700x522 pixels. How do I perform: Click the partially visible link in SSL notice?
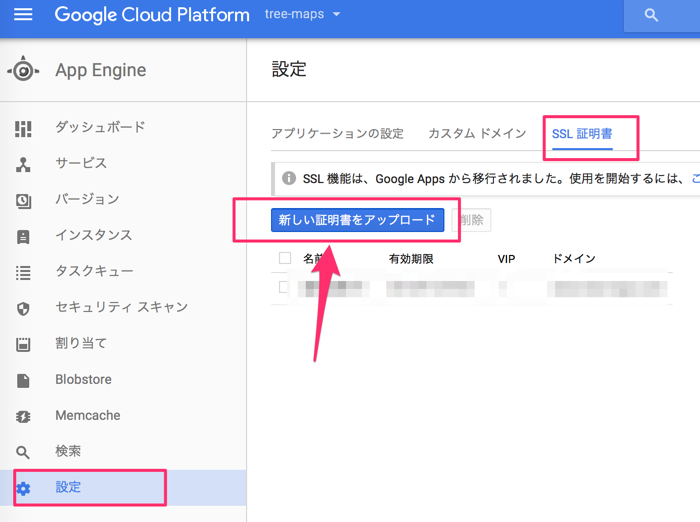click(x=696, y=178)
